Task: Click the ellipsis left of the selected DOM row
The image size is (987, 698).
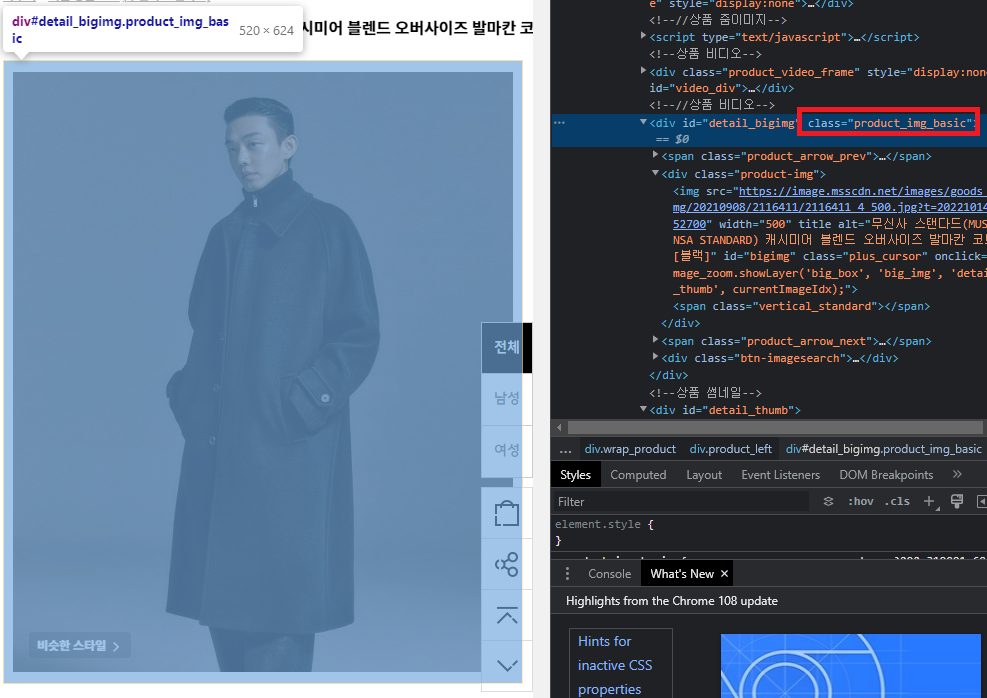Action: (559, 123)
